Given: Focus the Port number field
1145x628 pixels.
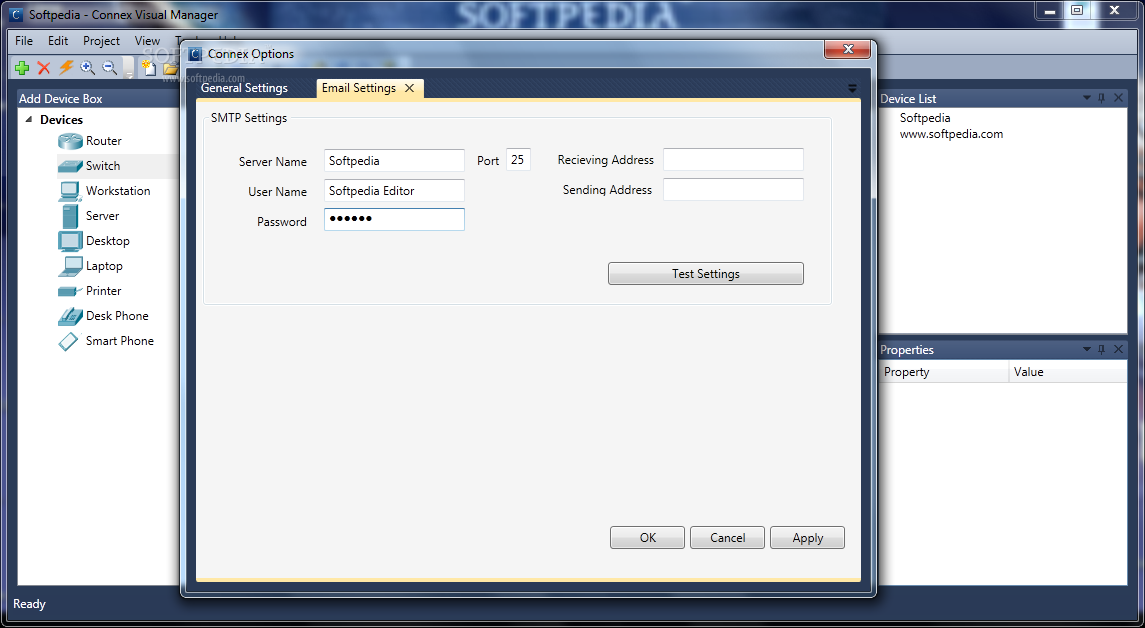Looking at the screenshot, I should coord(518,160).
